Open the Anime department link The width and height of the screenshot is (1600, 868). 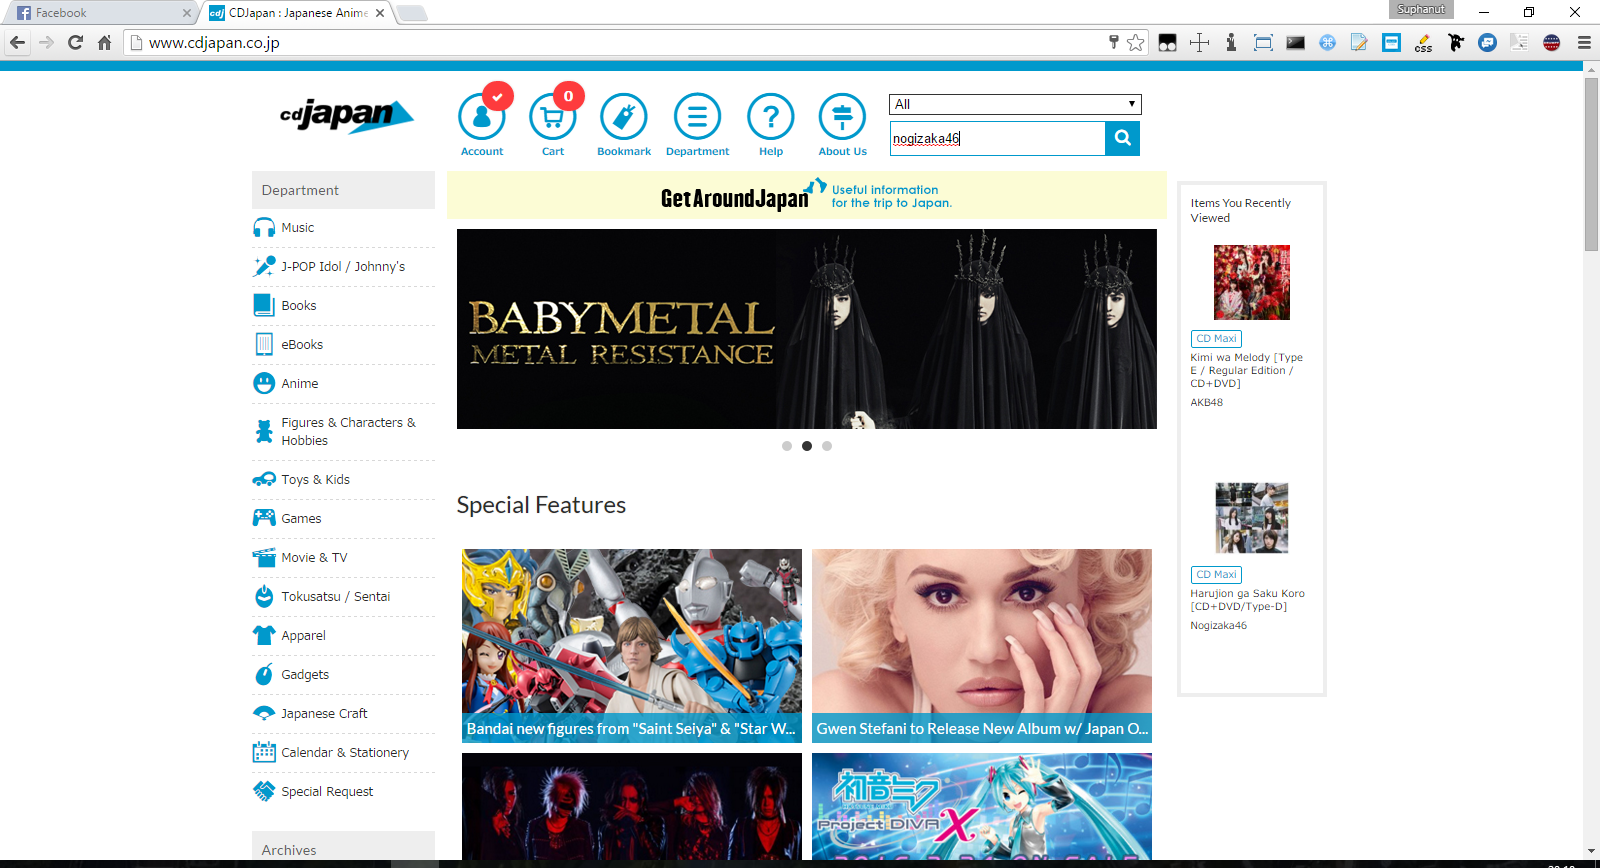click(300, 383)
